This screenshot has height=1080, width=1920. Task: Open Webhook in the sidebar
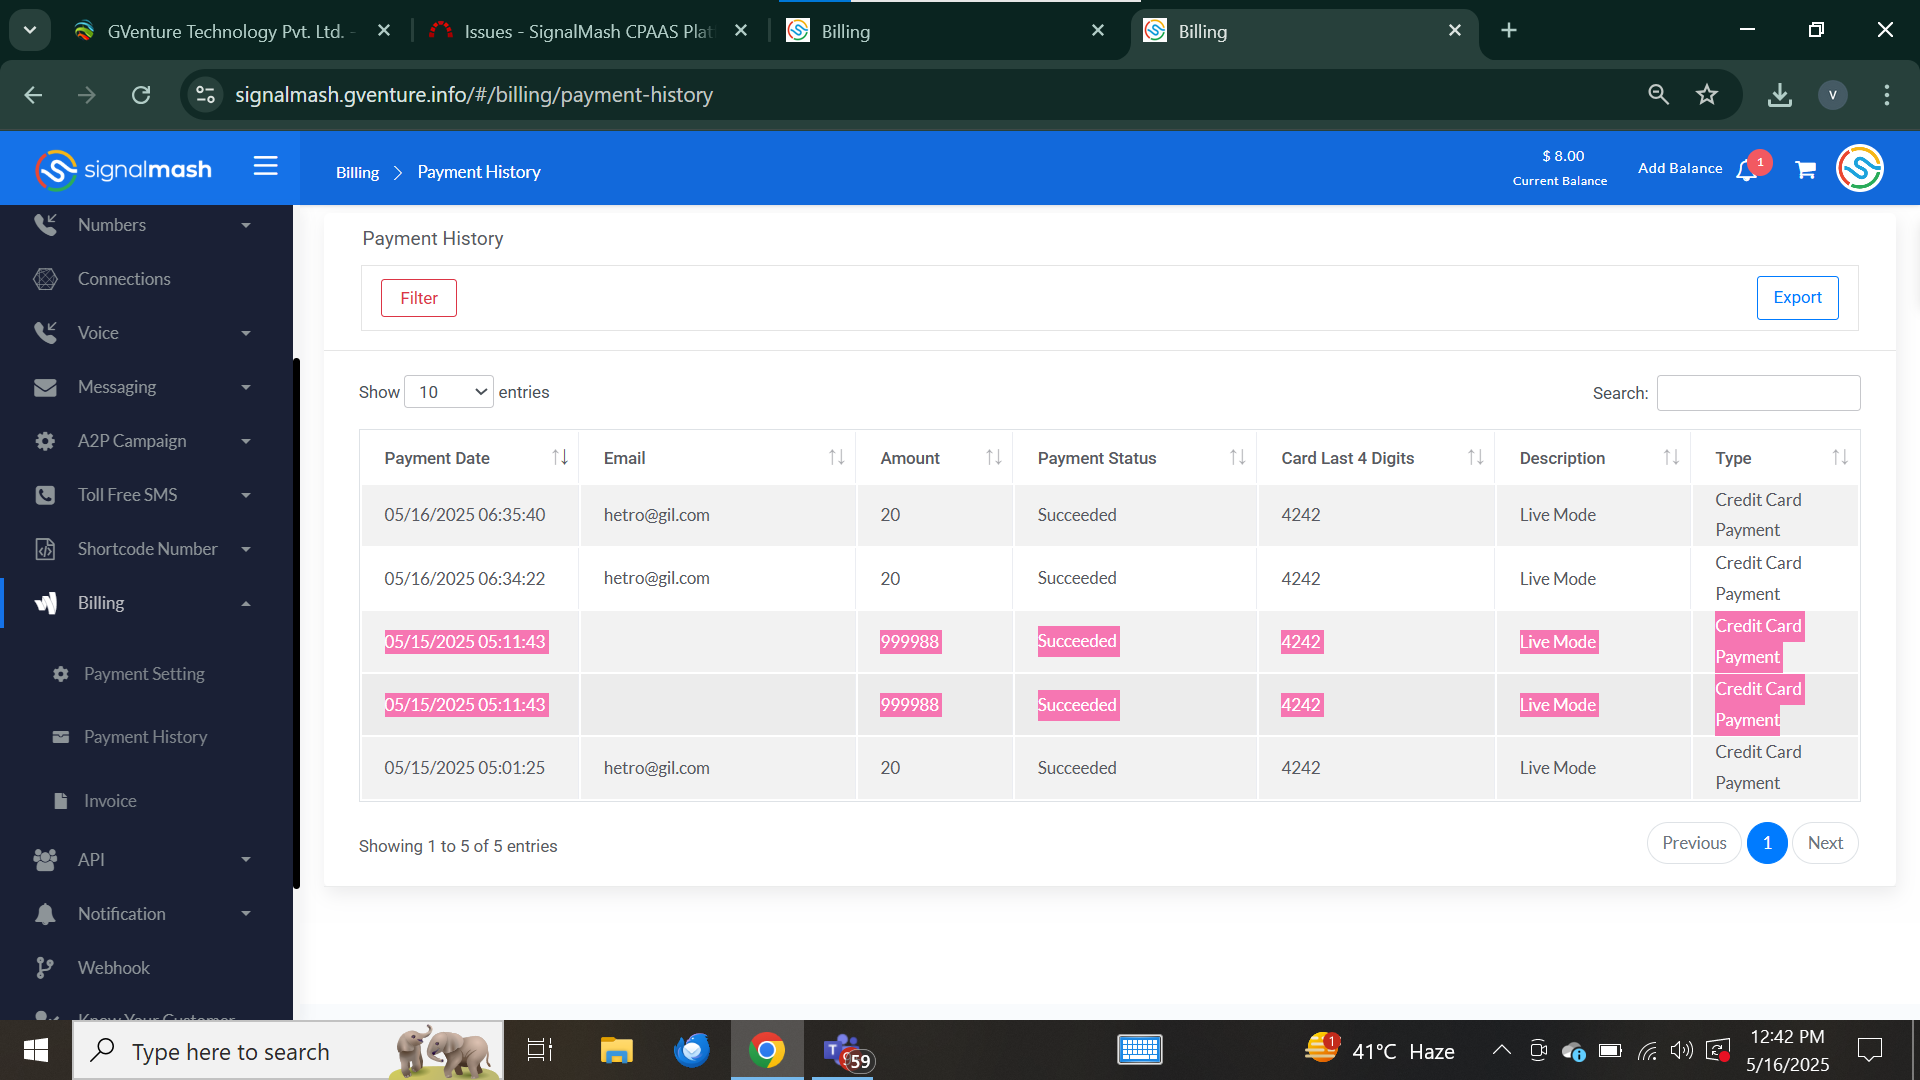[113, 968]
